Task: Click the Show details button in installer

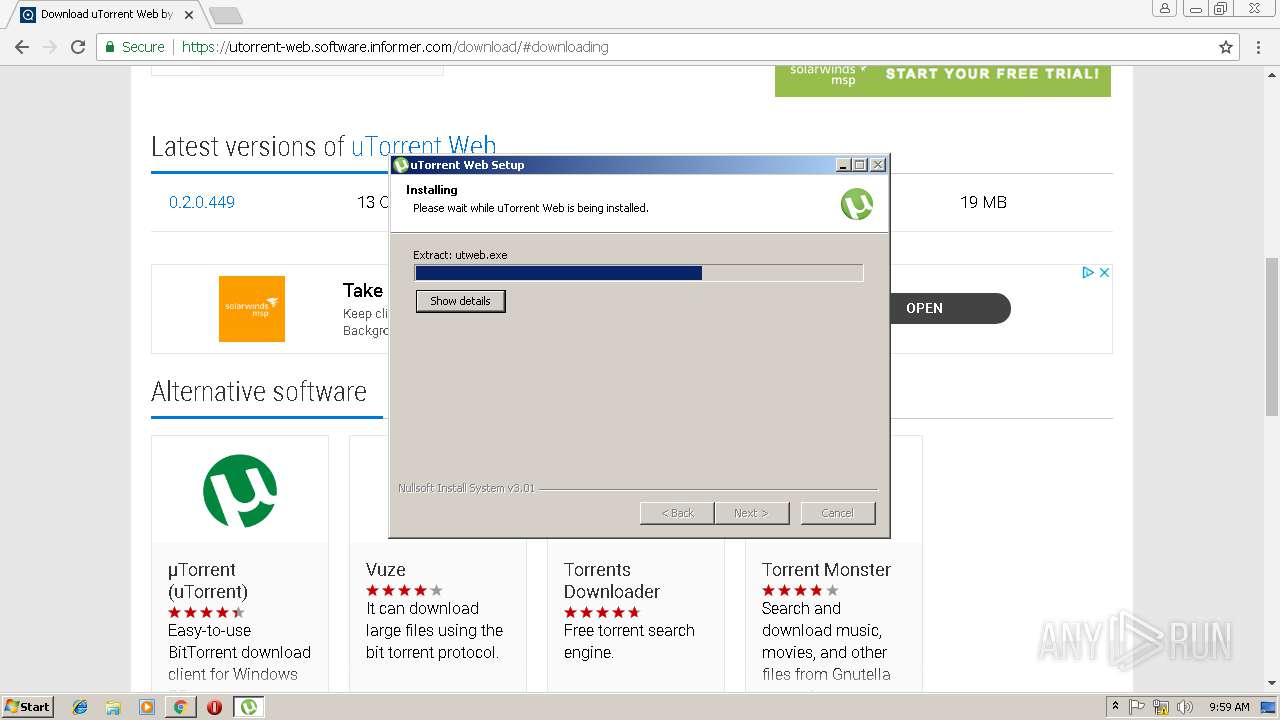Action: 460,301
